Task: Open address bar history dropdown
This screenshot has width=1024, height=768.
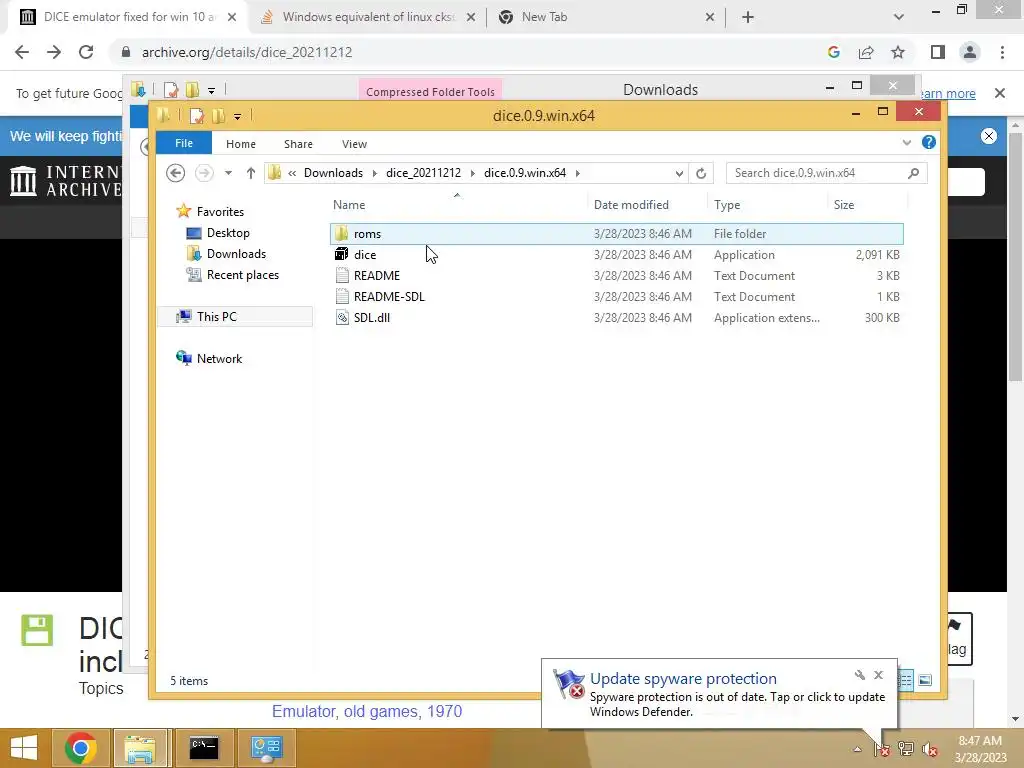Action: click(x=679, y=173)
